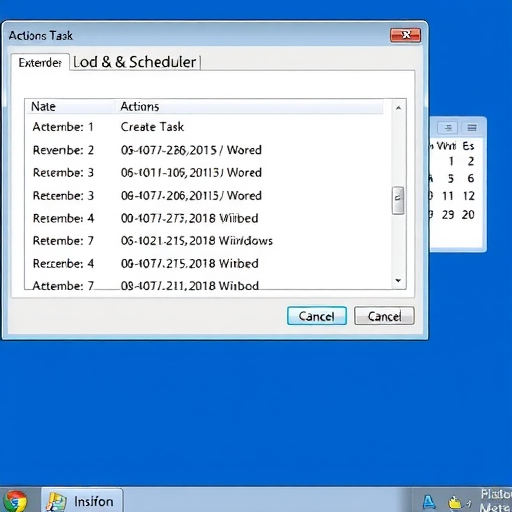Click the blue-outlined Cancel button
The width and height of the screenshot is (512, 512).
pyautogui.click(x=317, y=316)
